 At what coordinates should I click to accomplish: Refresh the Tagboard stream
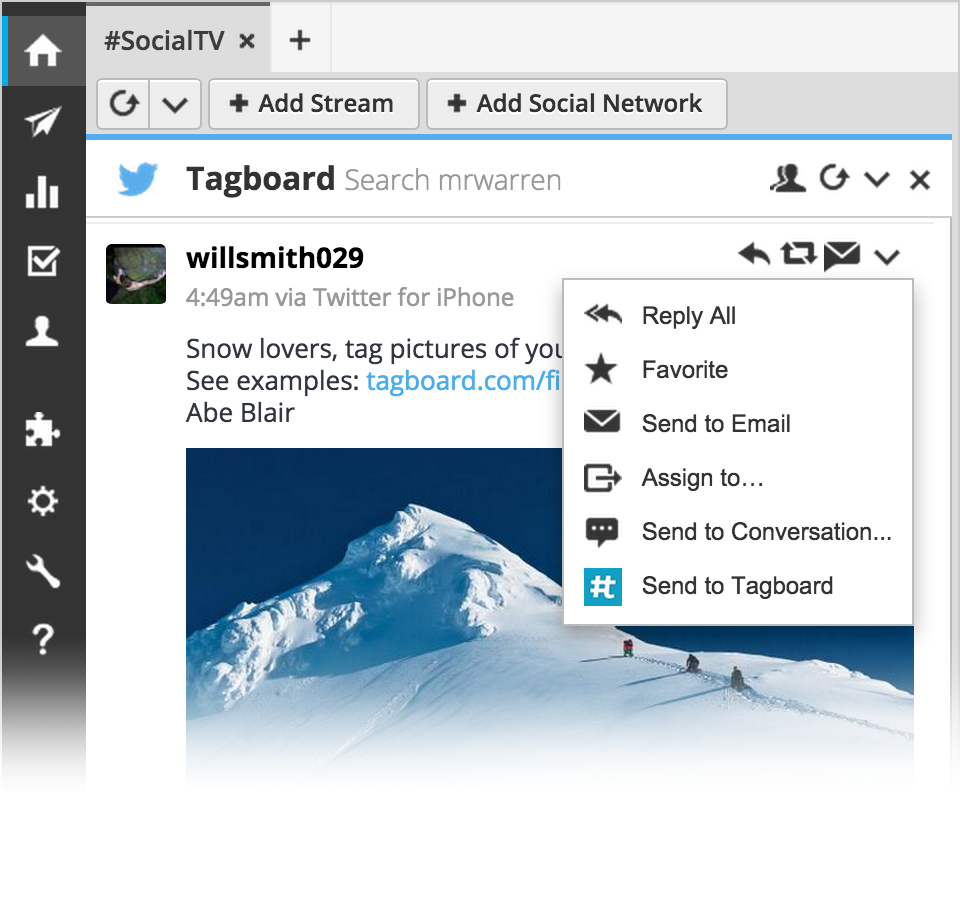[834, 179]
